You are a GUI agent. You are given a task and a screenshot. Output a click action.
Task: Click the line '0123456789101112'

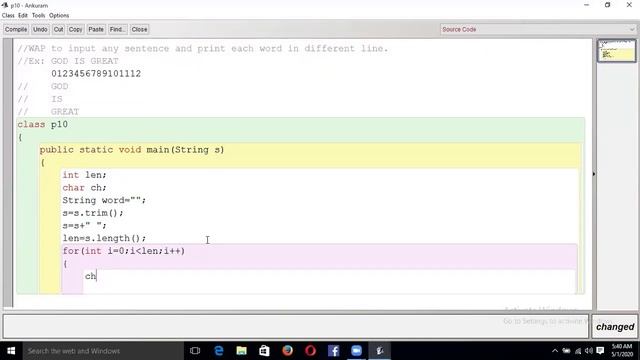click(96, 73)
